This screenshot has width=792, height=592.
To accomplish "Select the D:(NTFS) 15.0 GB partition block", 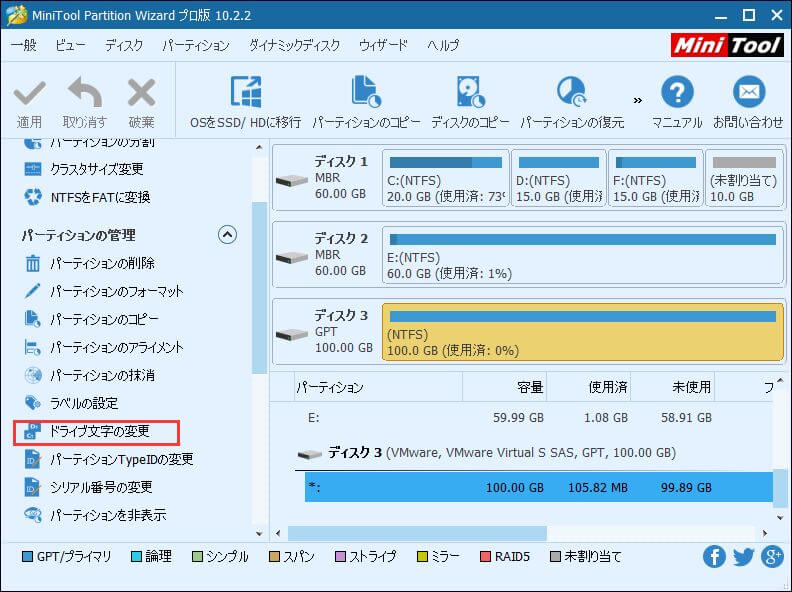I will 559,178.
